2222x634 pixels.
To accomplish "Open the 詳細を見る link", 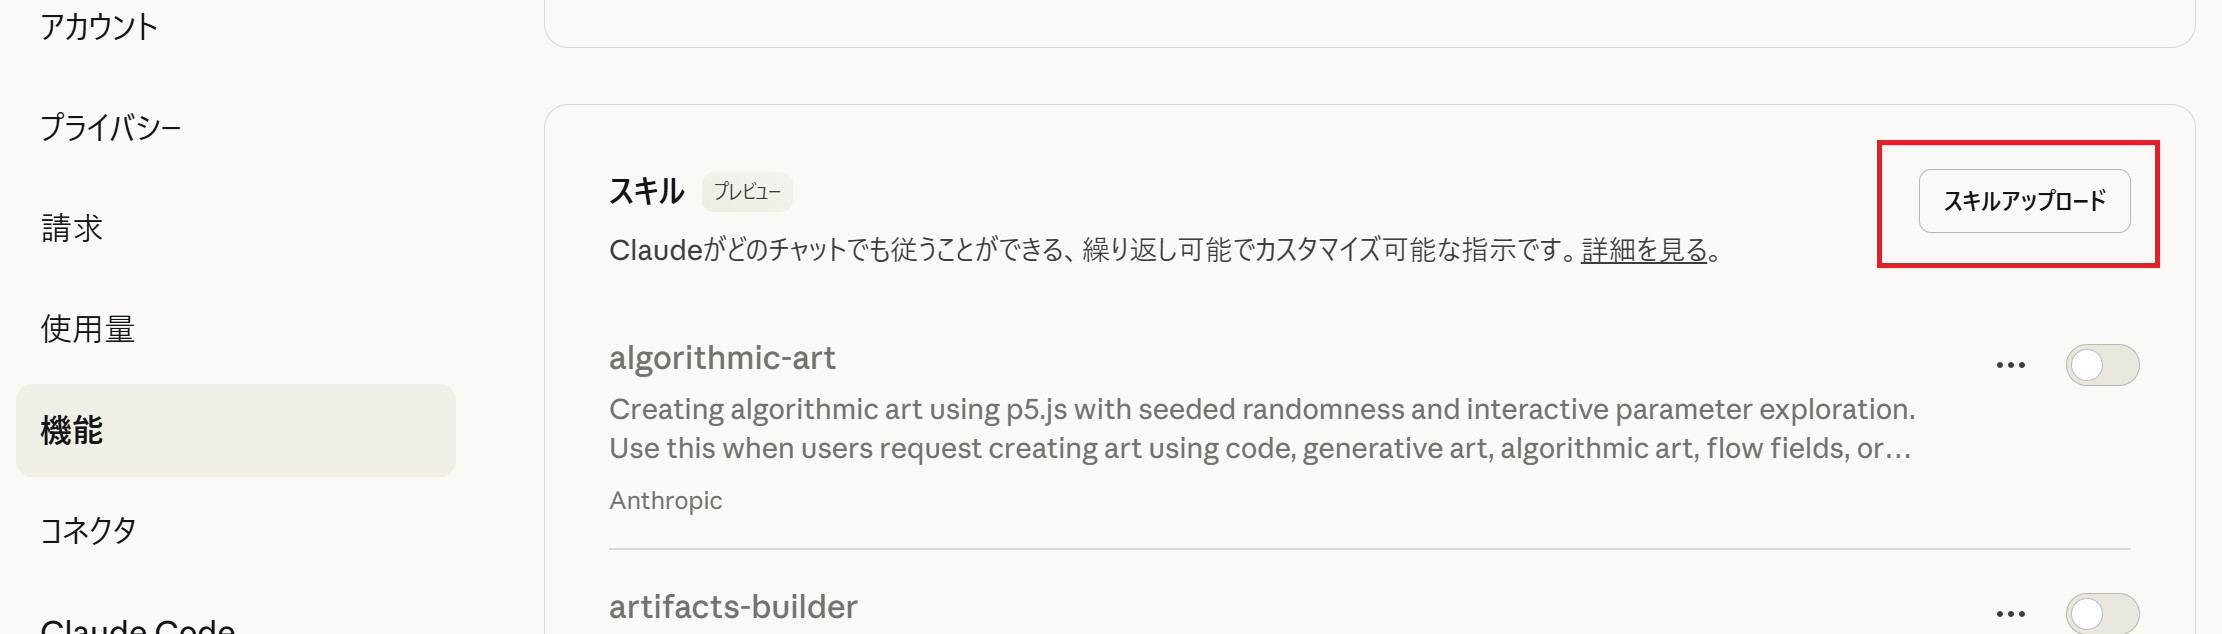I will tap(1644, 250).
